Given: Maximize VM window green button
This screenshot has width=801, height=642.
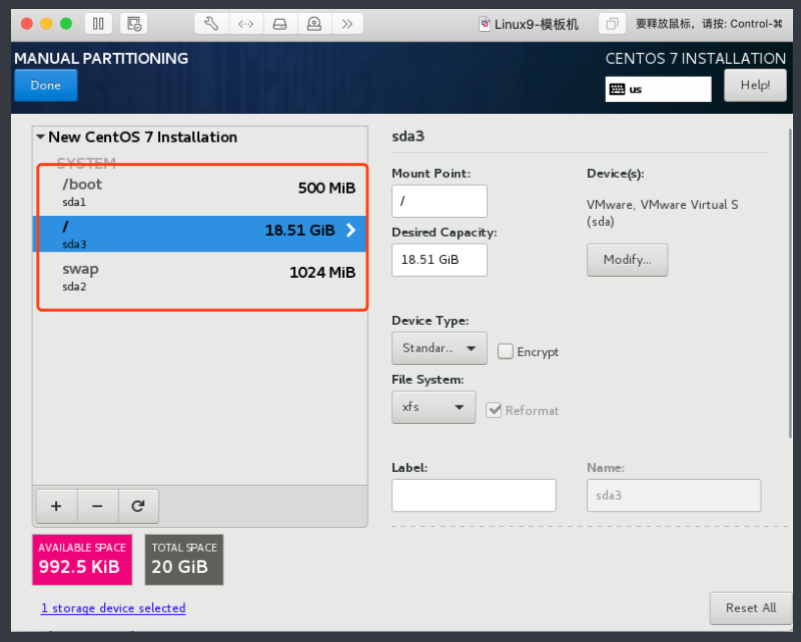Looking at the screenshot, I should point(66,23).
